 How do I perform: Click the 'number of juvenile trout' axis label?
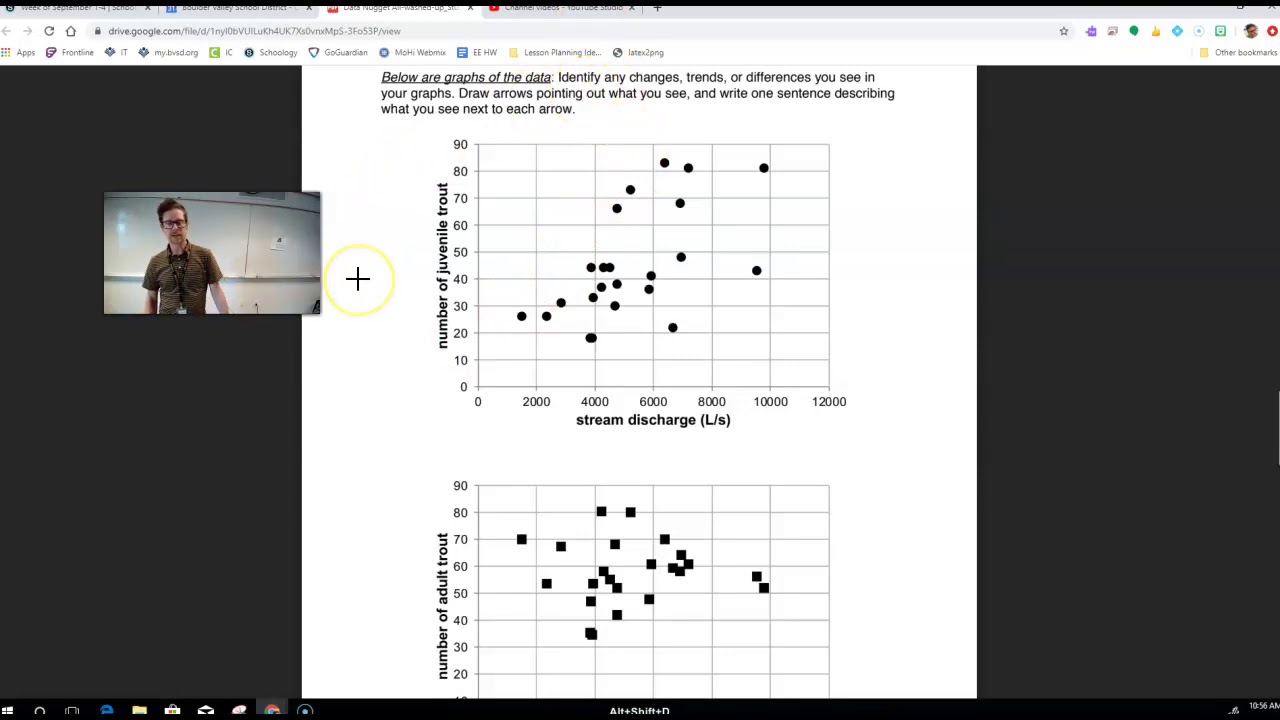click(443, 265)
